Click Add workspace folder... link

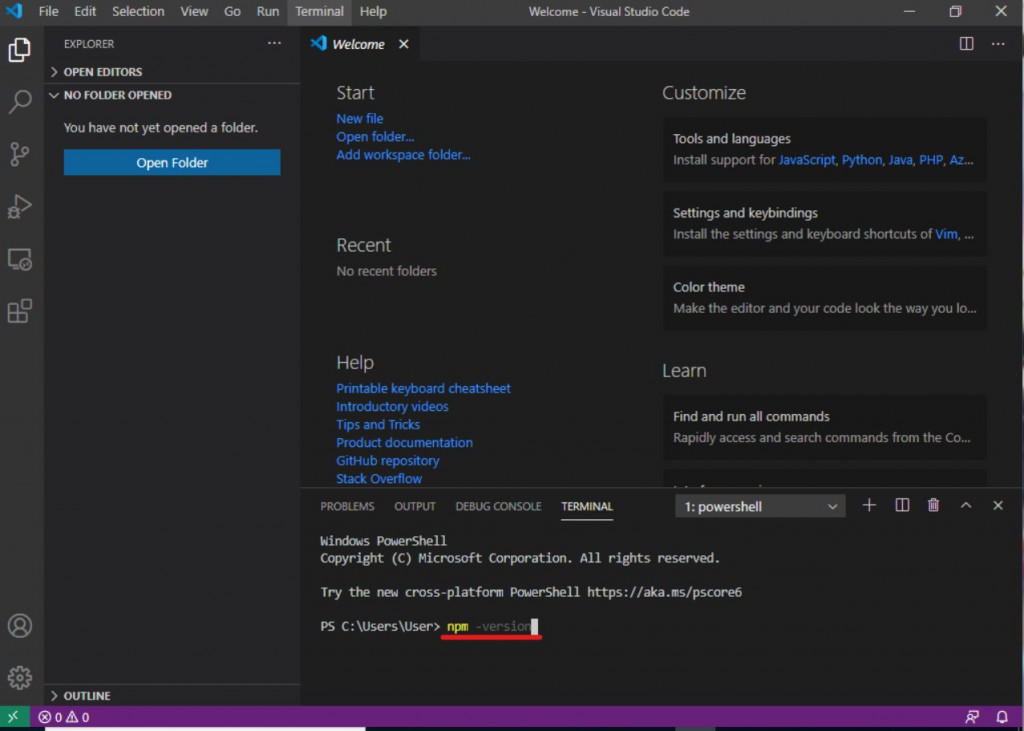[403, 155]
